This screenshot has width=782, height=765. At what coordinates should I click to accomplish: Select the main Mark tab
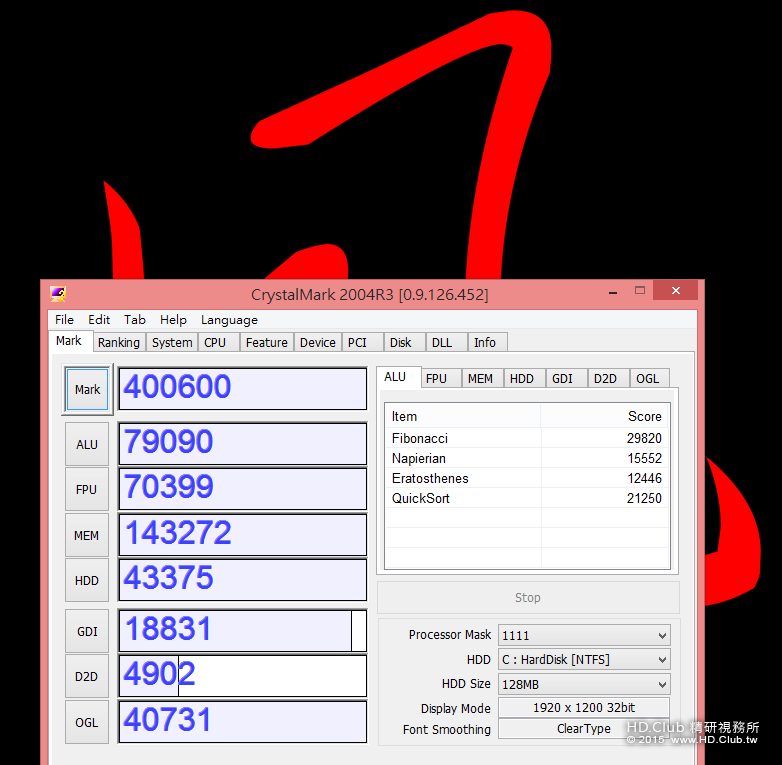tap(69, 341)
